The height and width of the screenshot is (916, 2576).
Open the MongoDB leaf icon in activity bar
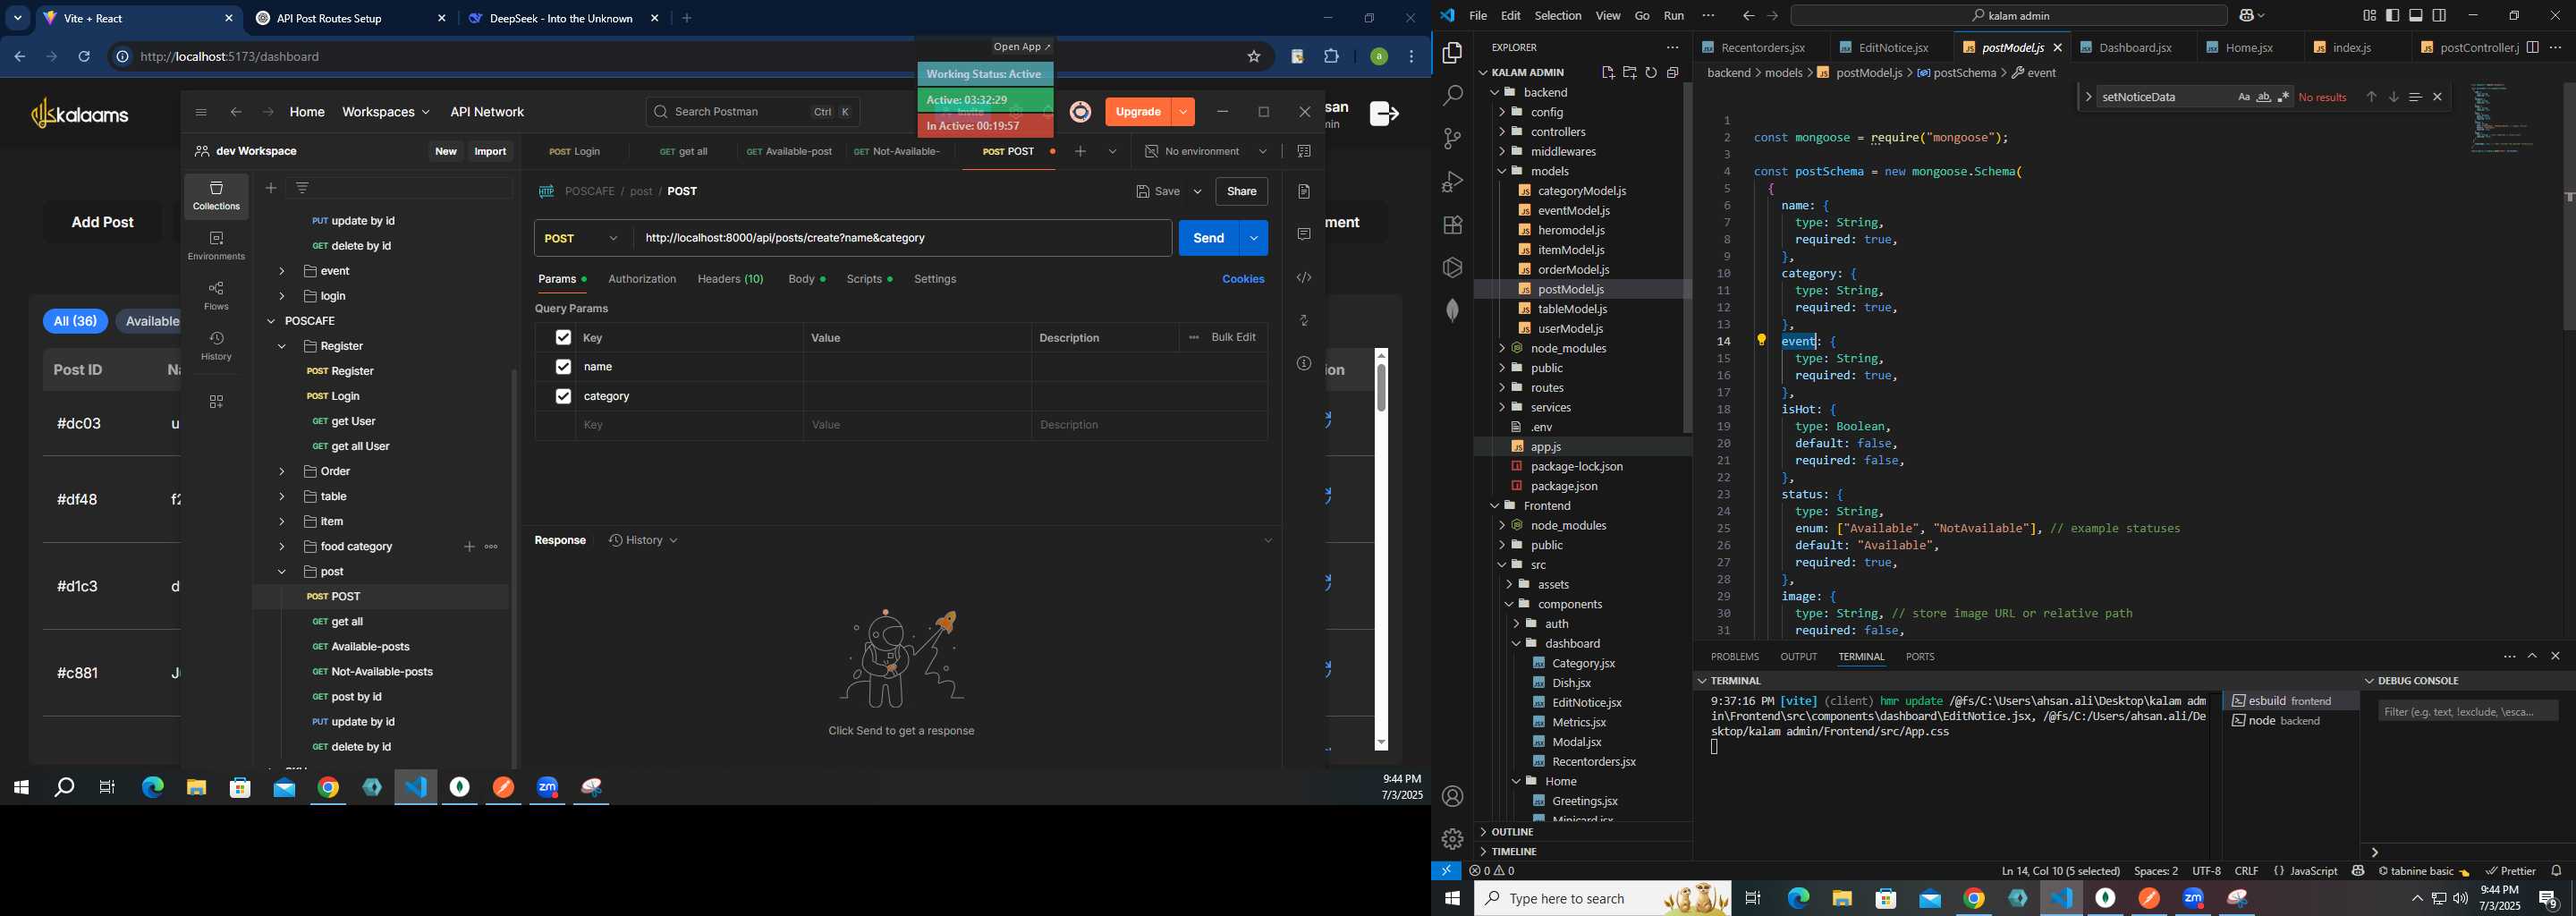point(1452,311)
